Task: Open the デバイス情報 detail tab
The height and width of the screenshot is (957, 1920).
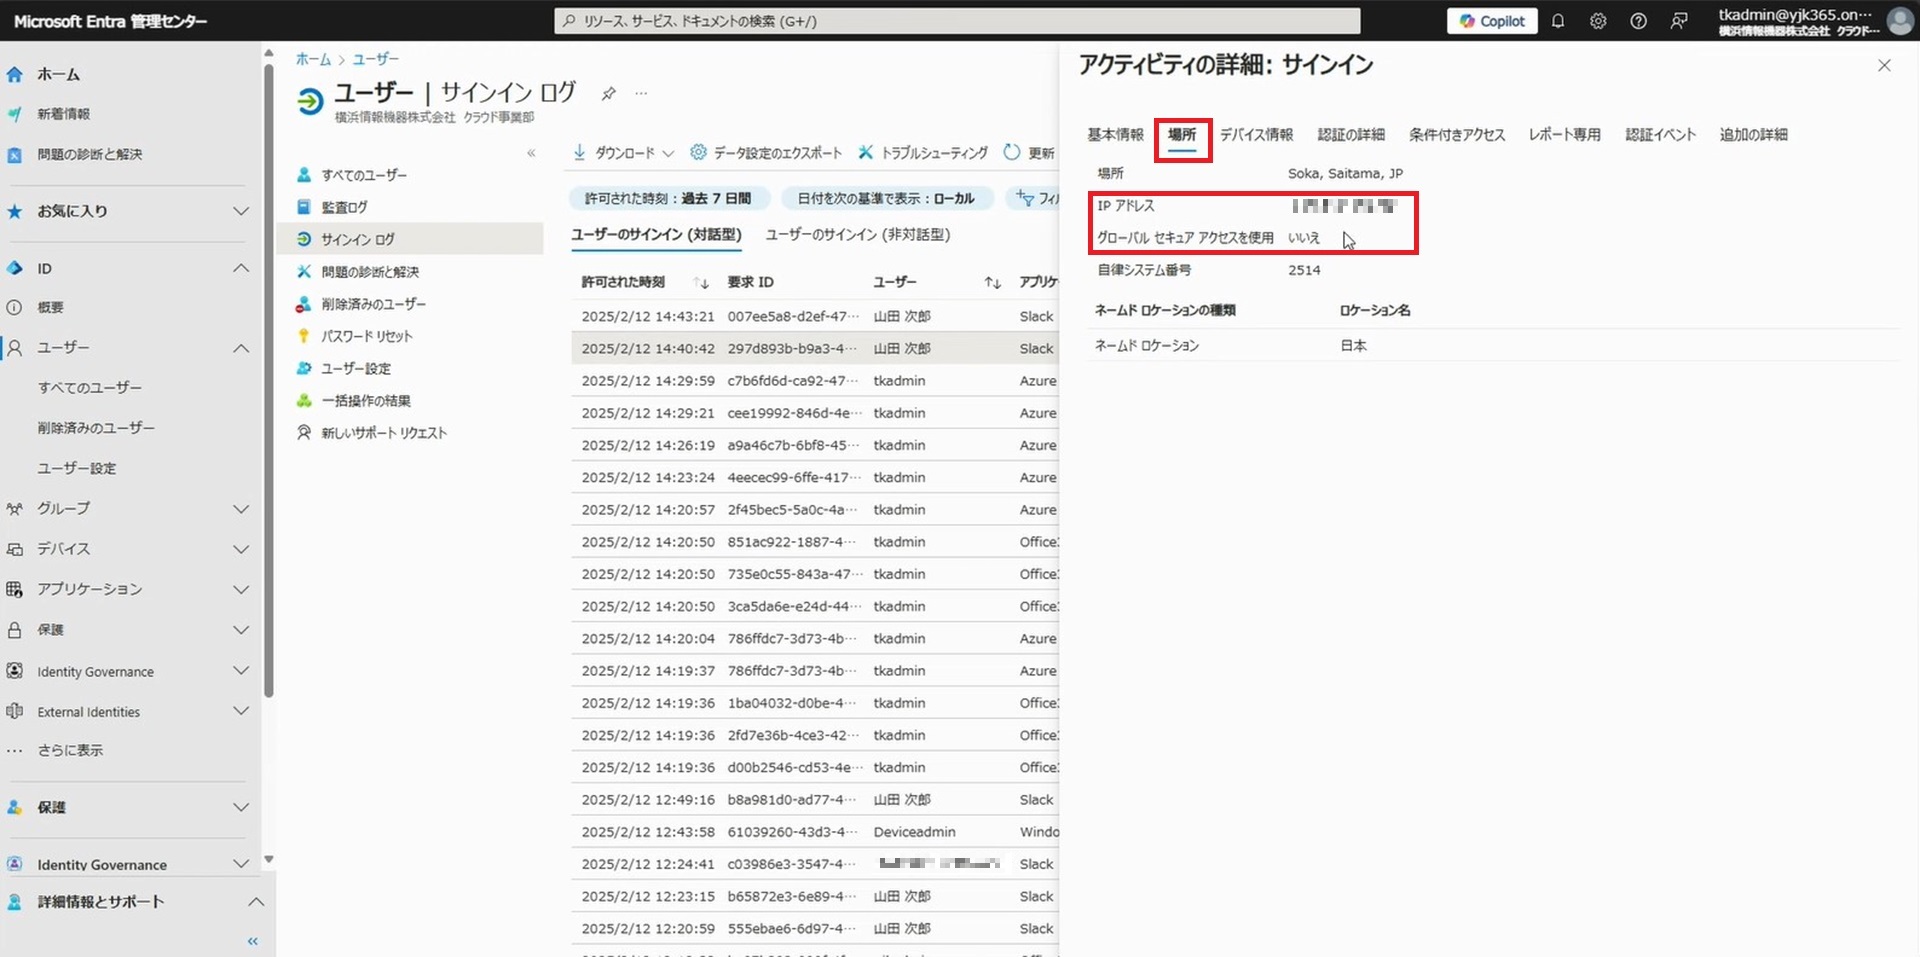Action: [1256, 135]
